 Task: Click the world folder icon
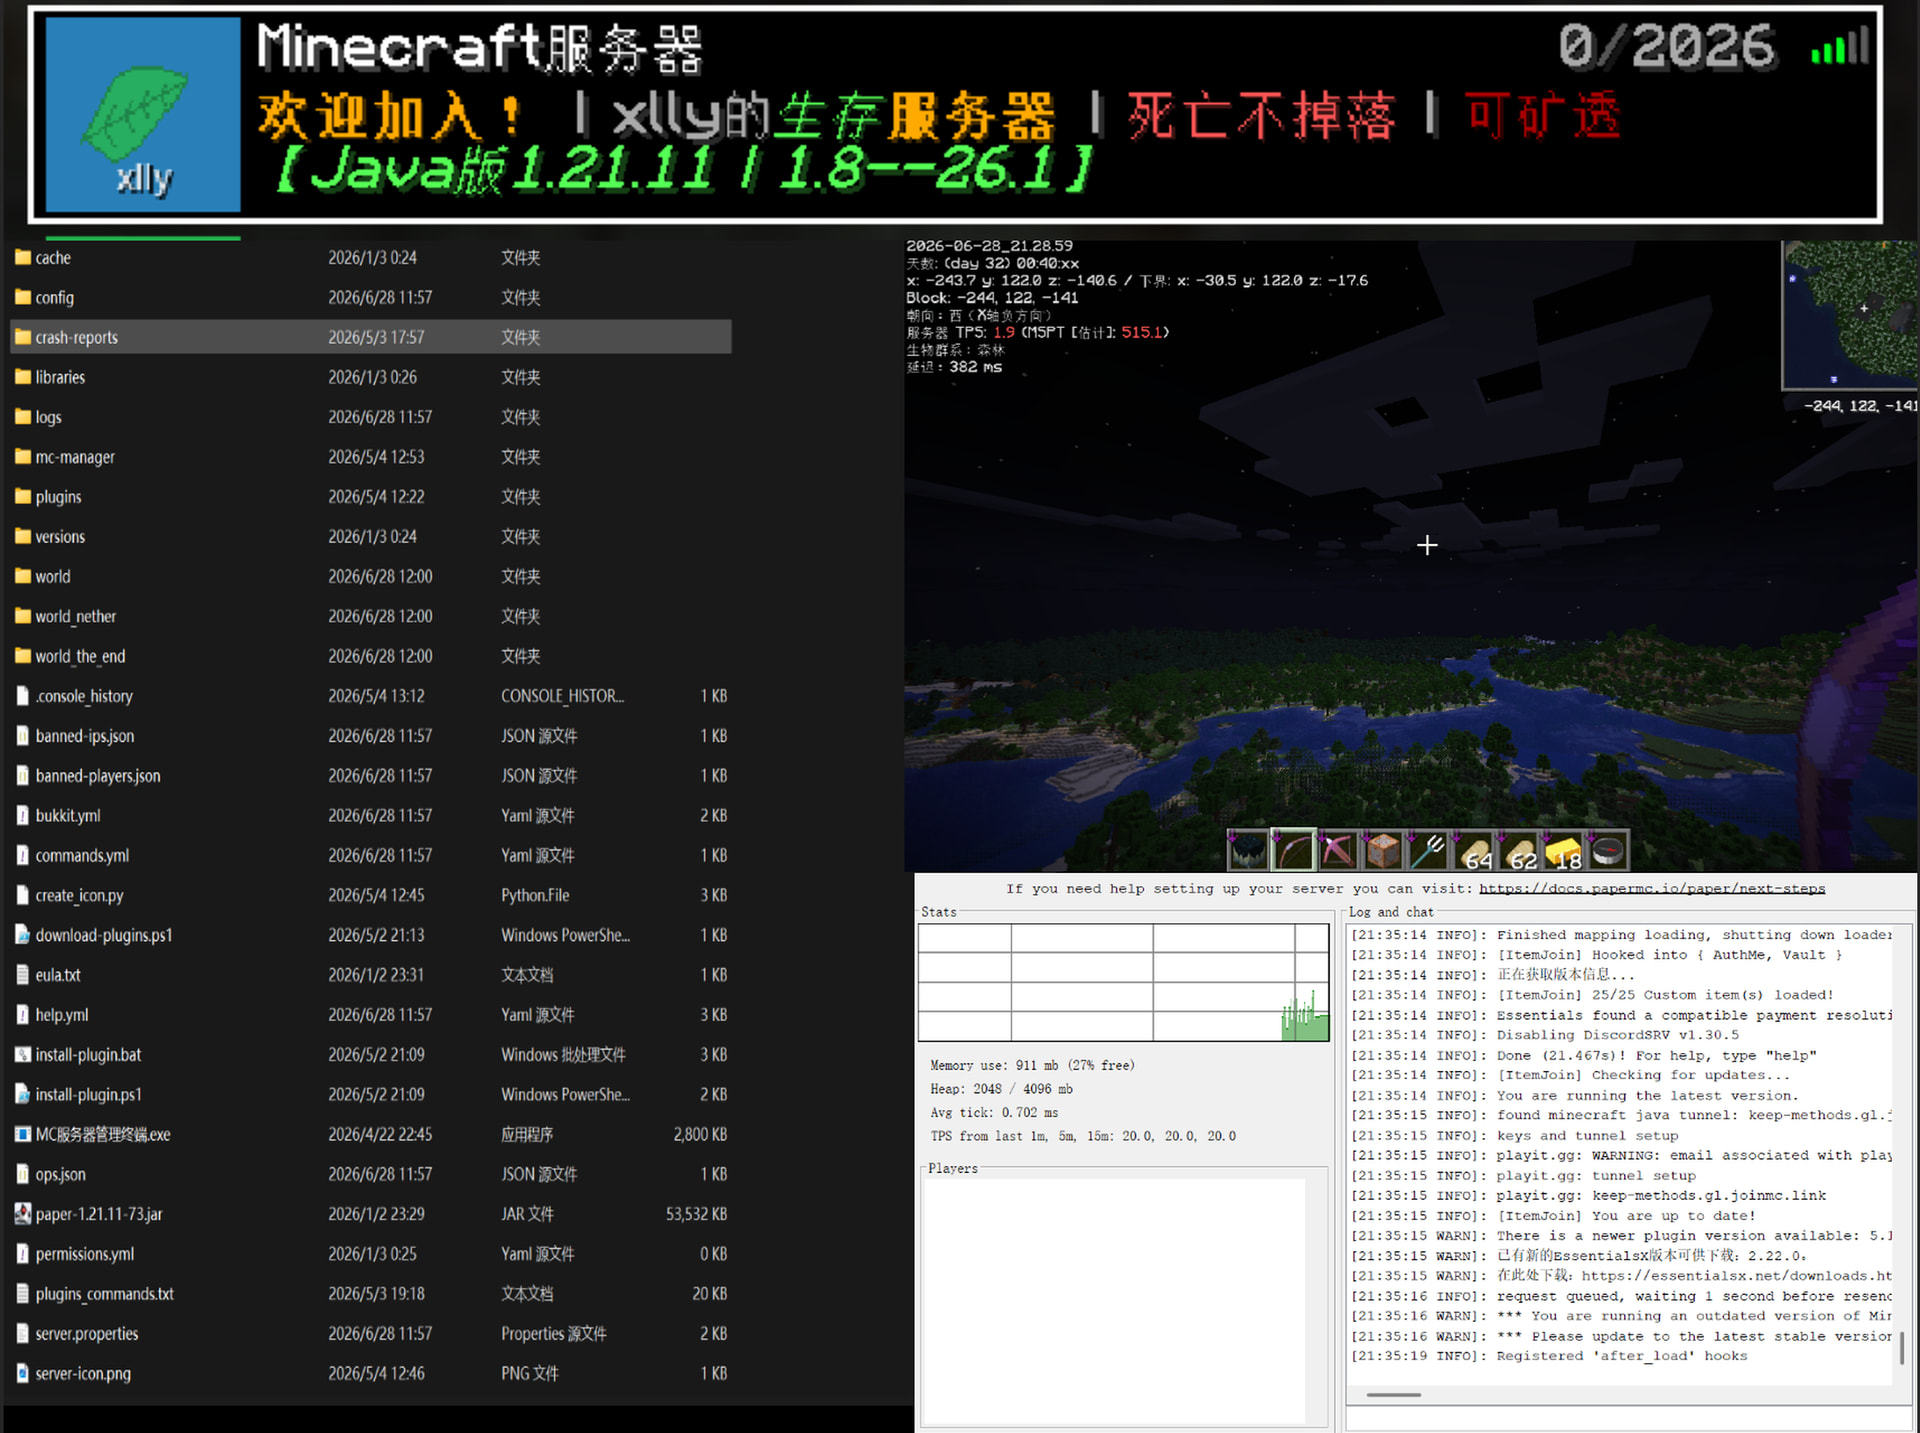[22, 576]
